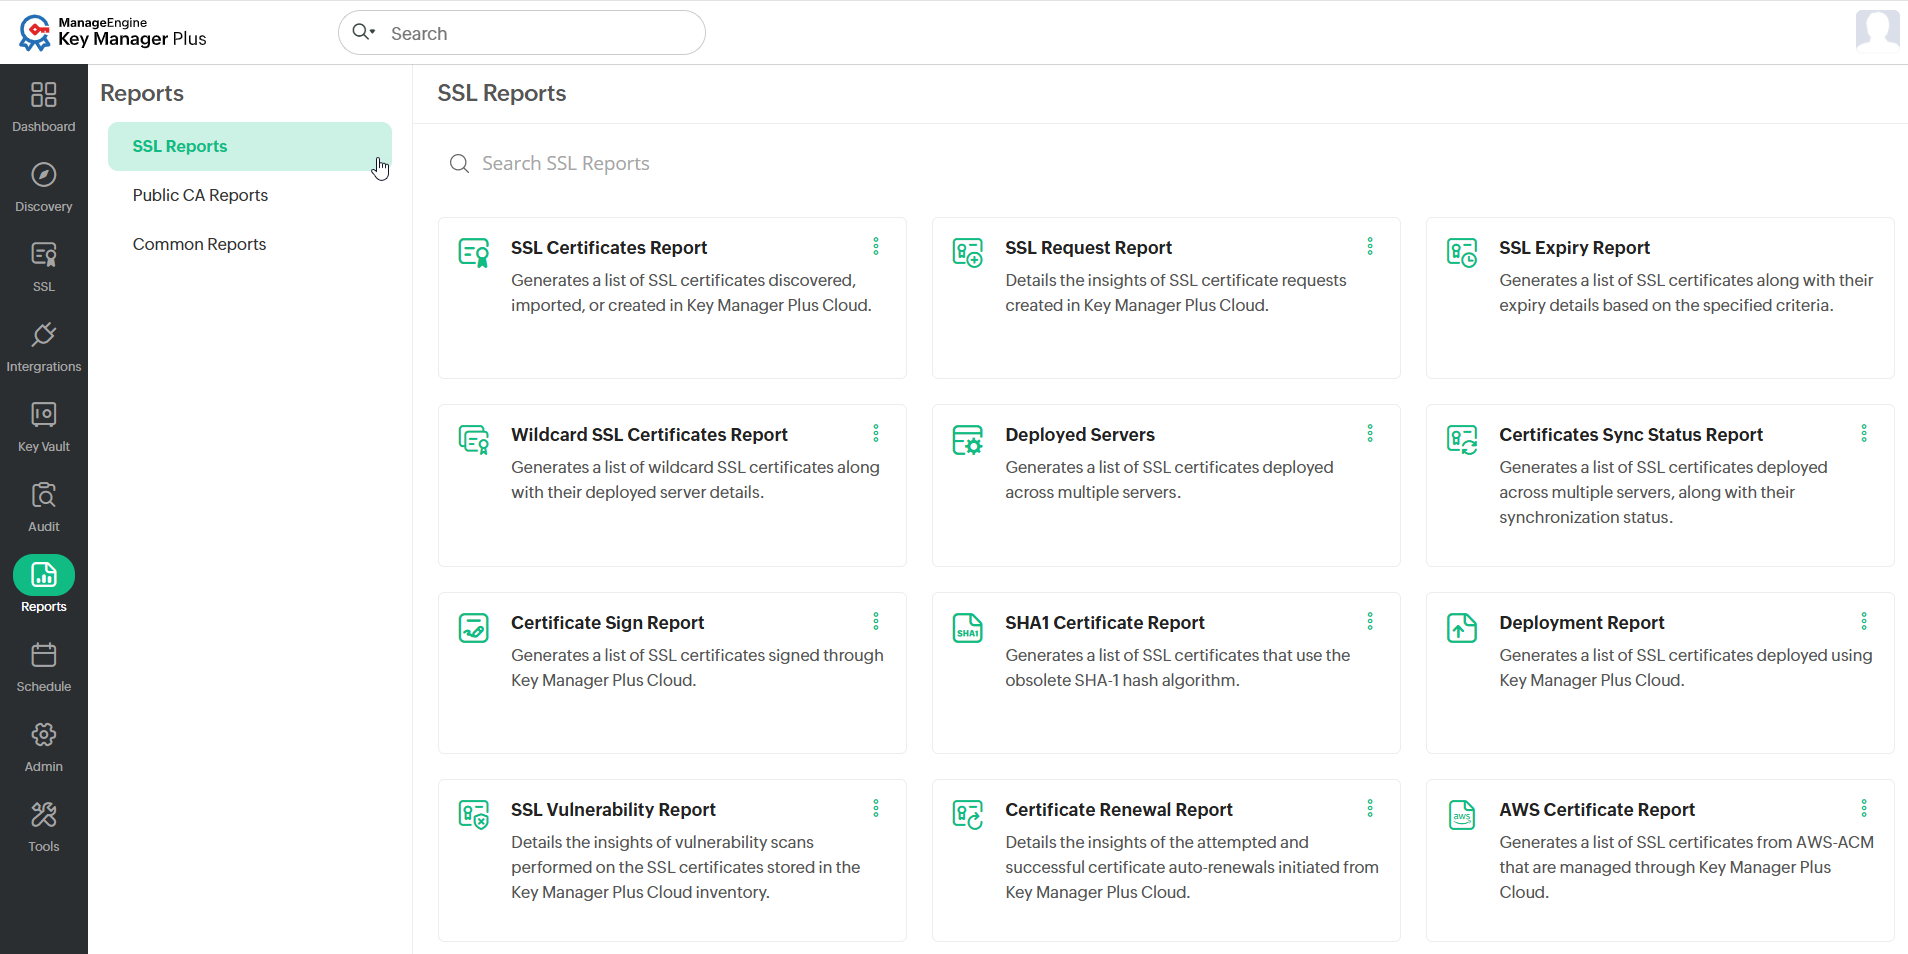Viewport: 1908px width, 954px height.
Task: Click the SHA1 Certificate Report icon
Action: pyautogui.click(x=968, y=627)
